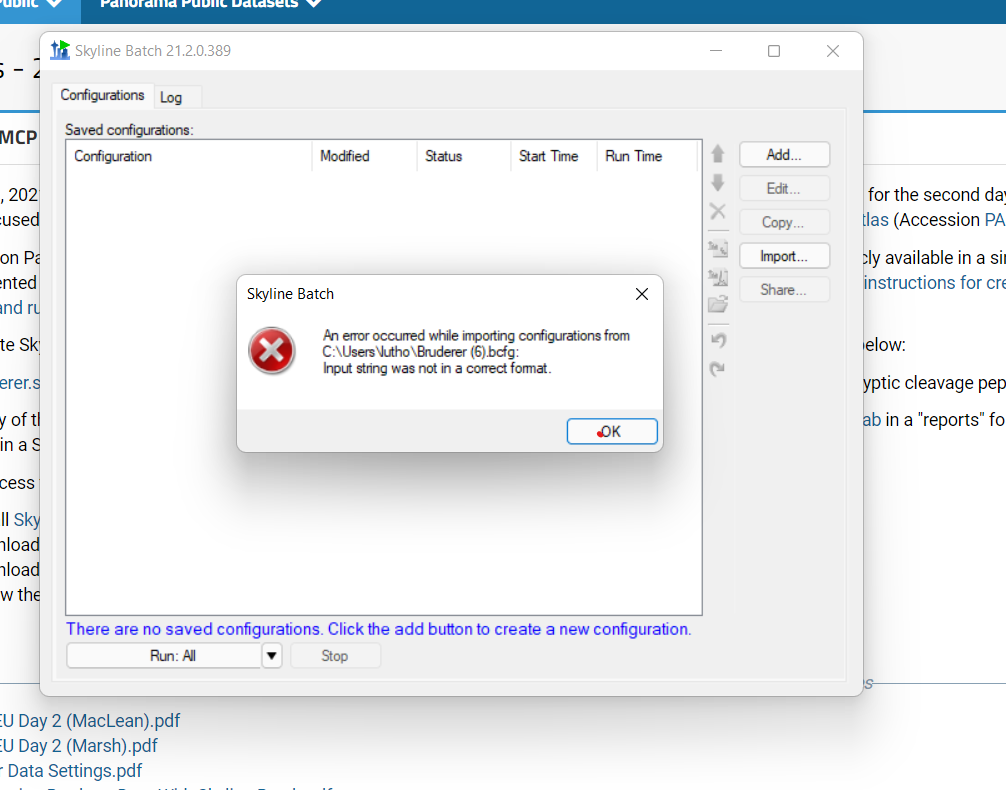Close the Skyline Batch error dialog
This screenshot has height=790, width=1006.
(x=642, y=294)
